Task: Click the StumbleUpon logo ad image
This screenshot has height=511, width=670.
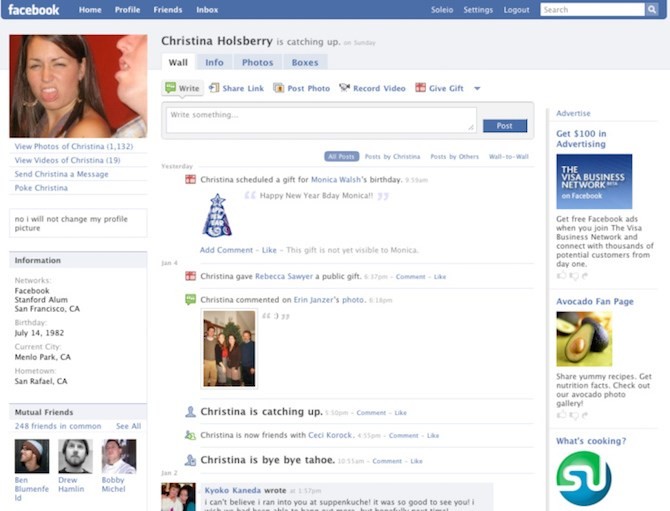Action: [584, 479]
